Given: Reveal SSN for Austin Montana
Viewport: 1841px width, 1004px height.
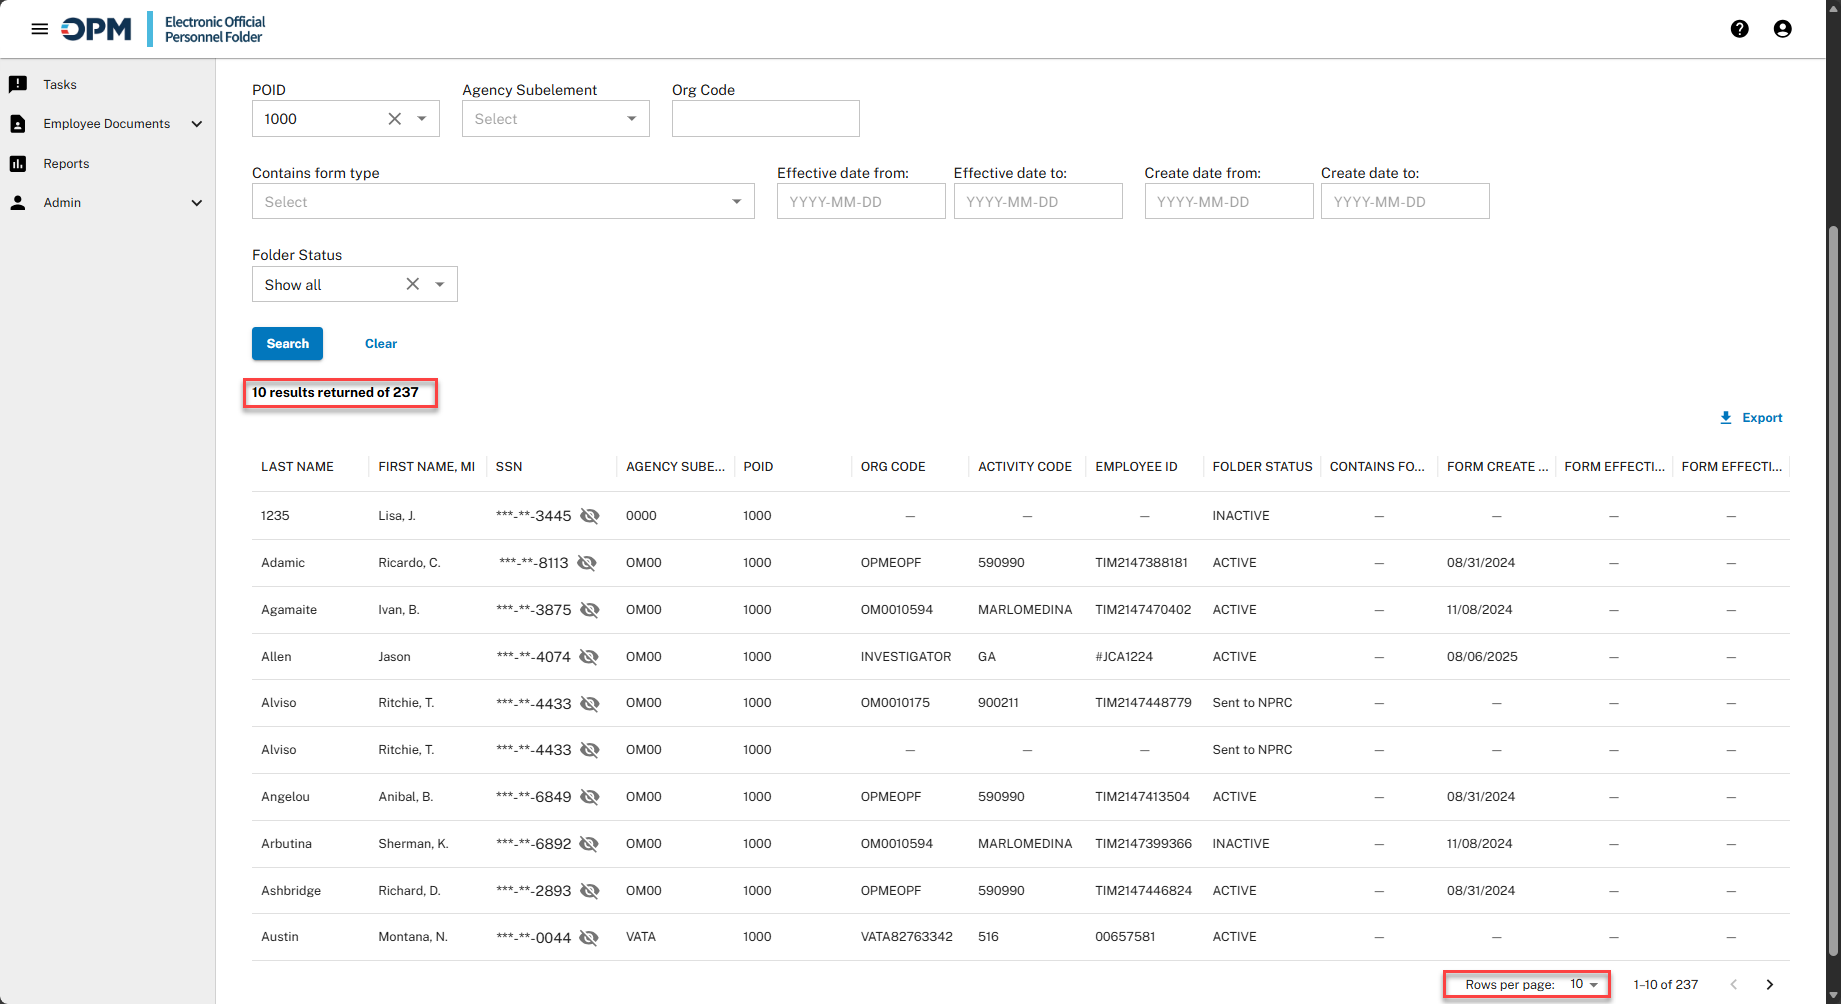Looking at the screenshot, I should coord(589,938).
